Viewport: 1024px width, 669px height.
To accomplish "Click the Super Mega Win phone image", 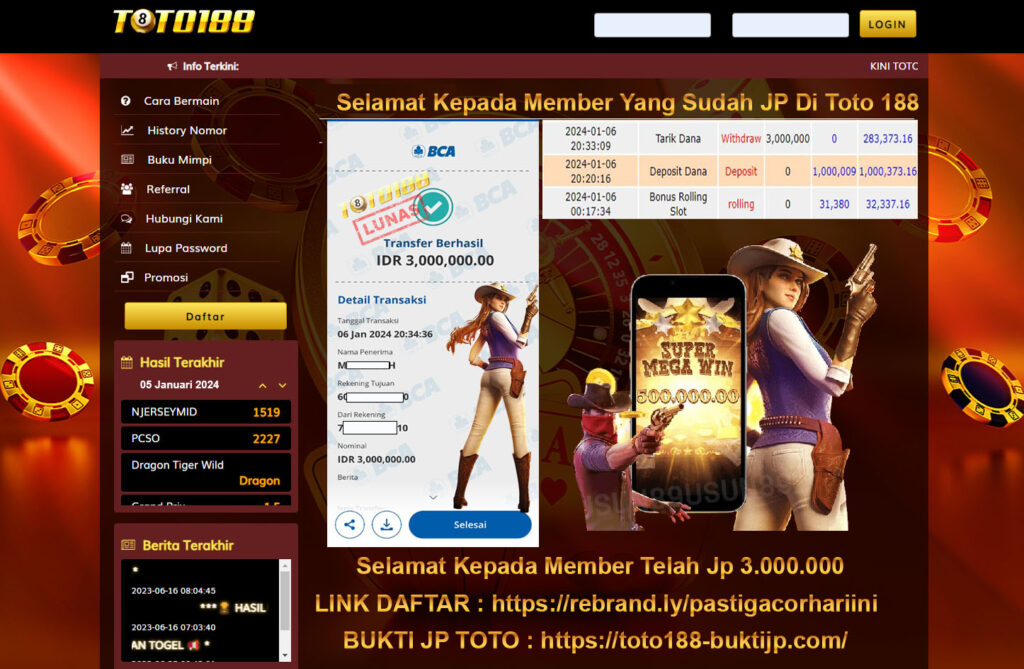I will click(688, 392).
